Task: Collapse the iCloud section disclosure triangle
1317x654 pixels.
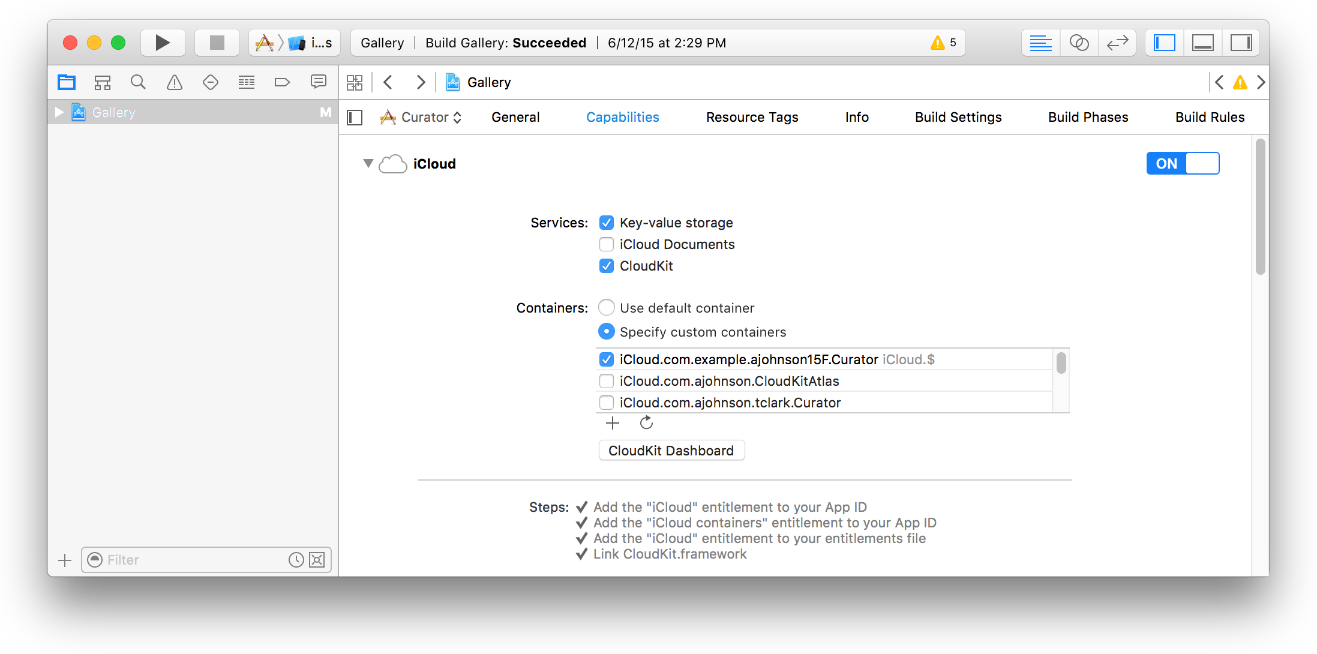Action: tap(368, 164)
